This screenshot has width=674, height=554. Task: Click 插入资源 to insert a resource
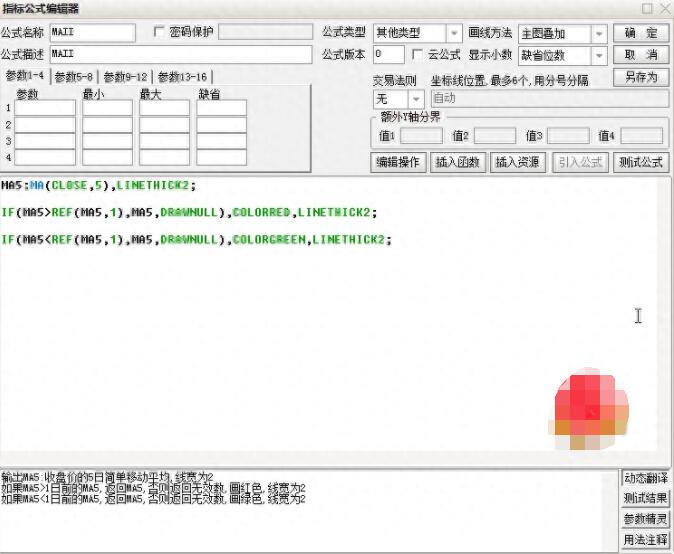click(518, 162)
